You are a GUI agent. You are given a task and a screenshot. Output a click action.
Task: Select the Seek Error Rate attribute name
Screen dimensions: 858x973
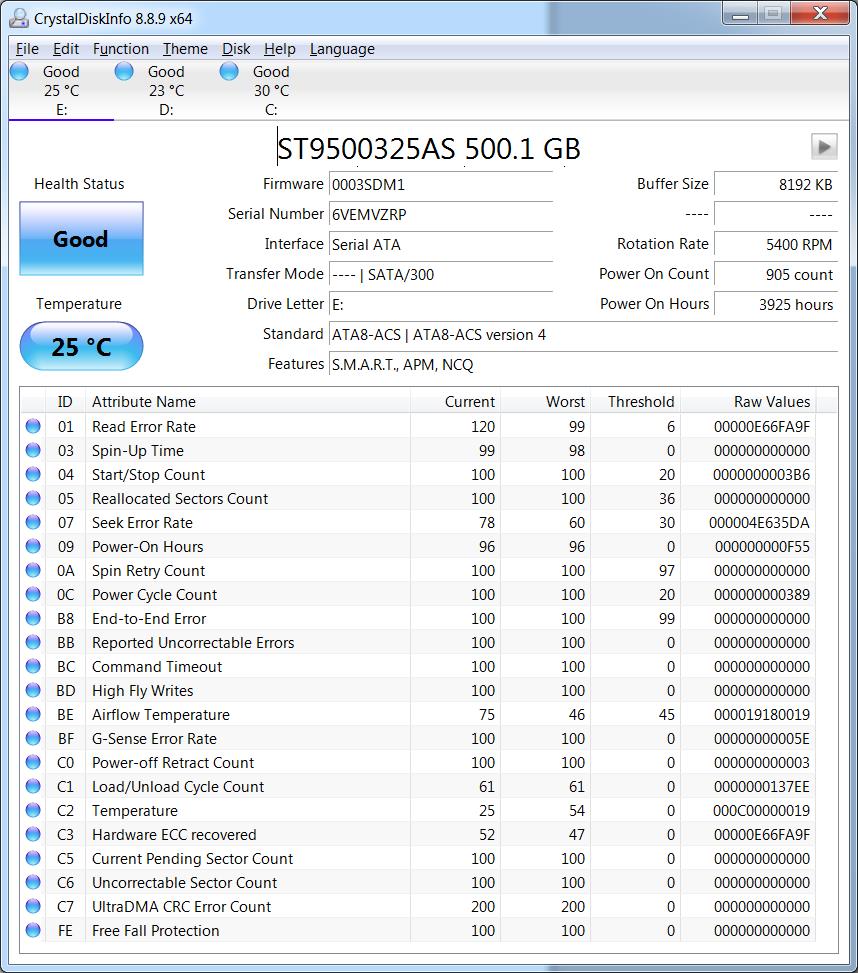[142, 523]
